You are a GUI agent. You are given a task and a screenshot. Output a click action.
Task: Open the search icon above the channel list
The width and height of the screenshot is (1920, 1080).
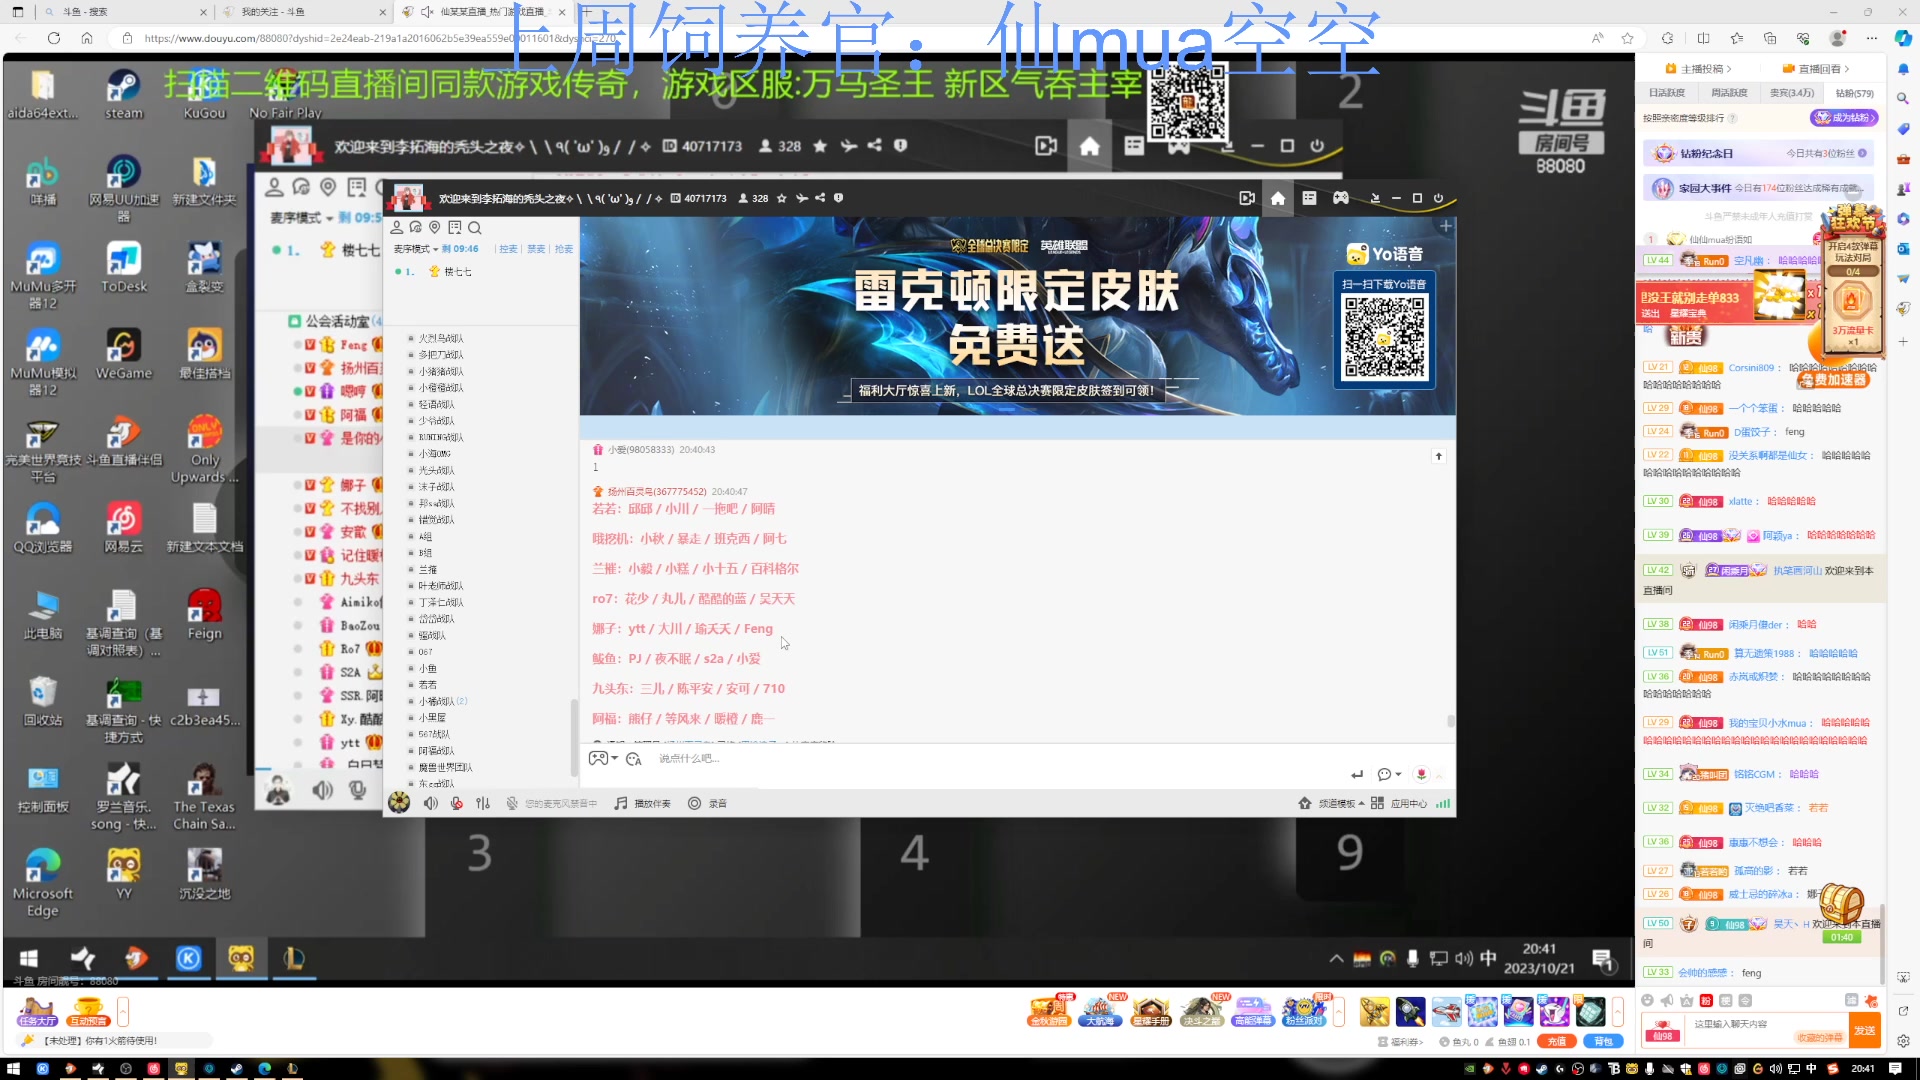[475, 228]
